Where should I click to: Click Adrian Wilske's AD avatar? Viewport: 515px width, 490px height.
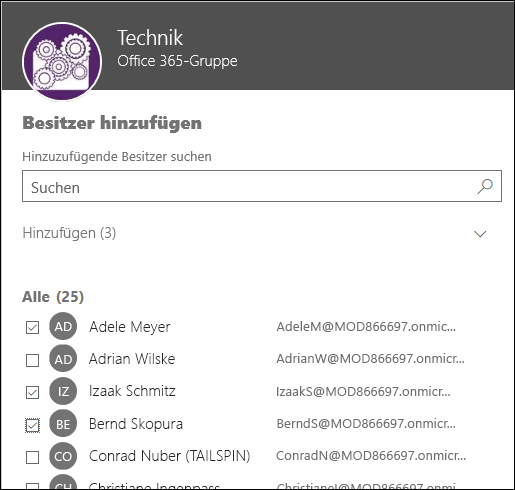pos(63,359)
